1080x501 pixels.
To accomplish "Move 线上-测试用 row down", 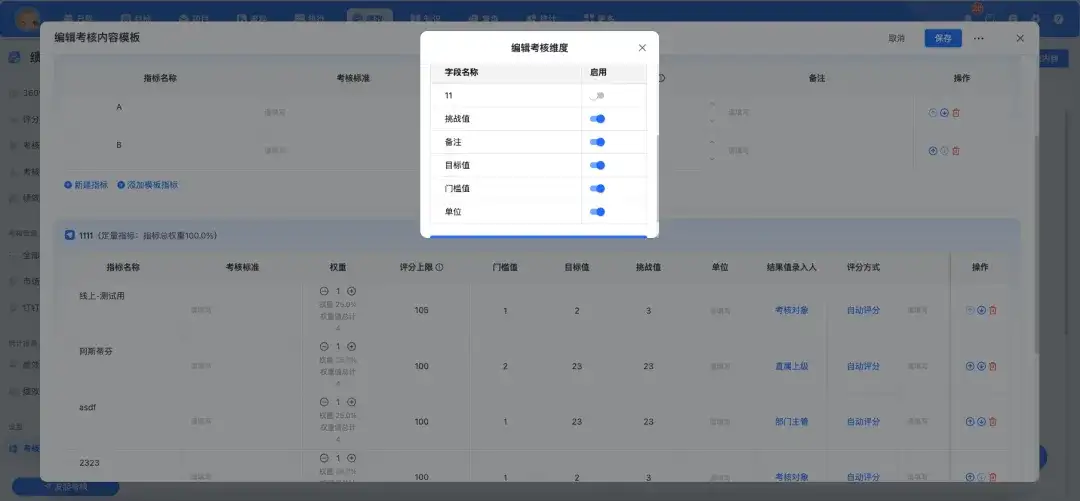I will pos(982,310).
